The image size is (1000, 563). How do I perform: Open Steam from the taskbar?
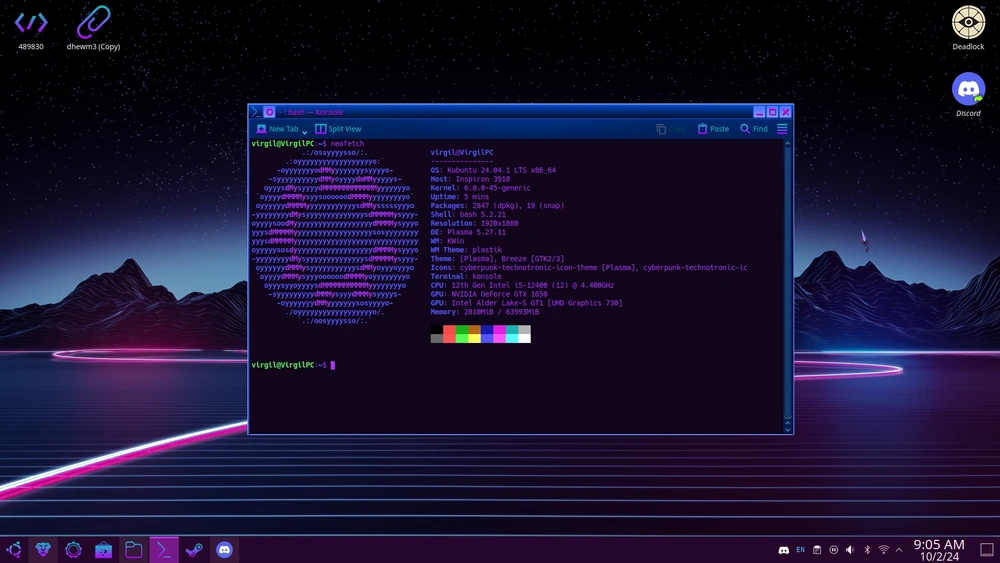tap(194, 550)
